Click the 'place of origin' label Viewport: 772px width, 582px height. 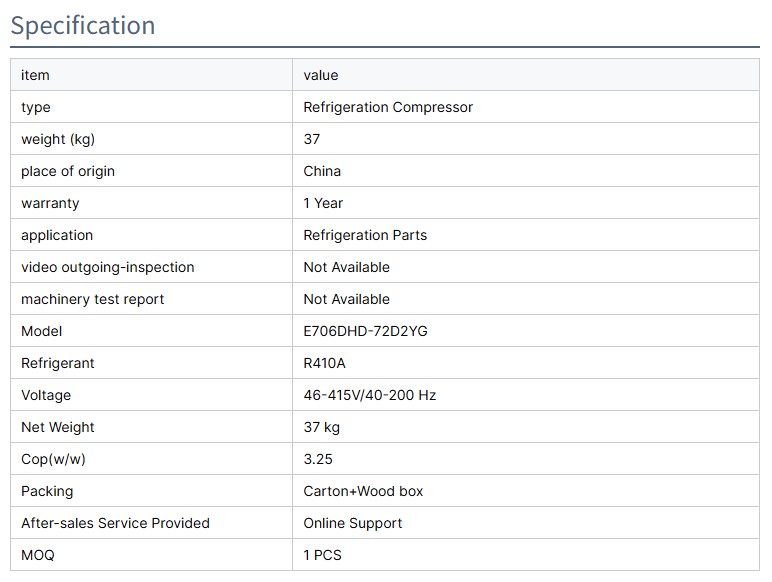(68, 171)
